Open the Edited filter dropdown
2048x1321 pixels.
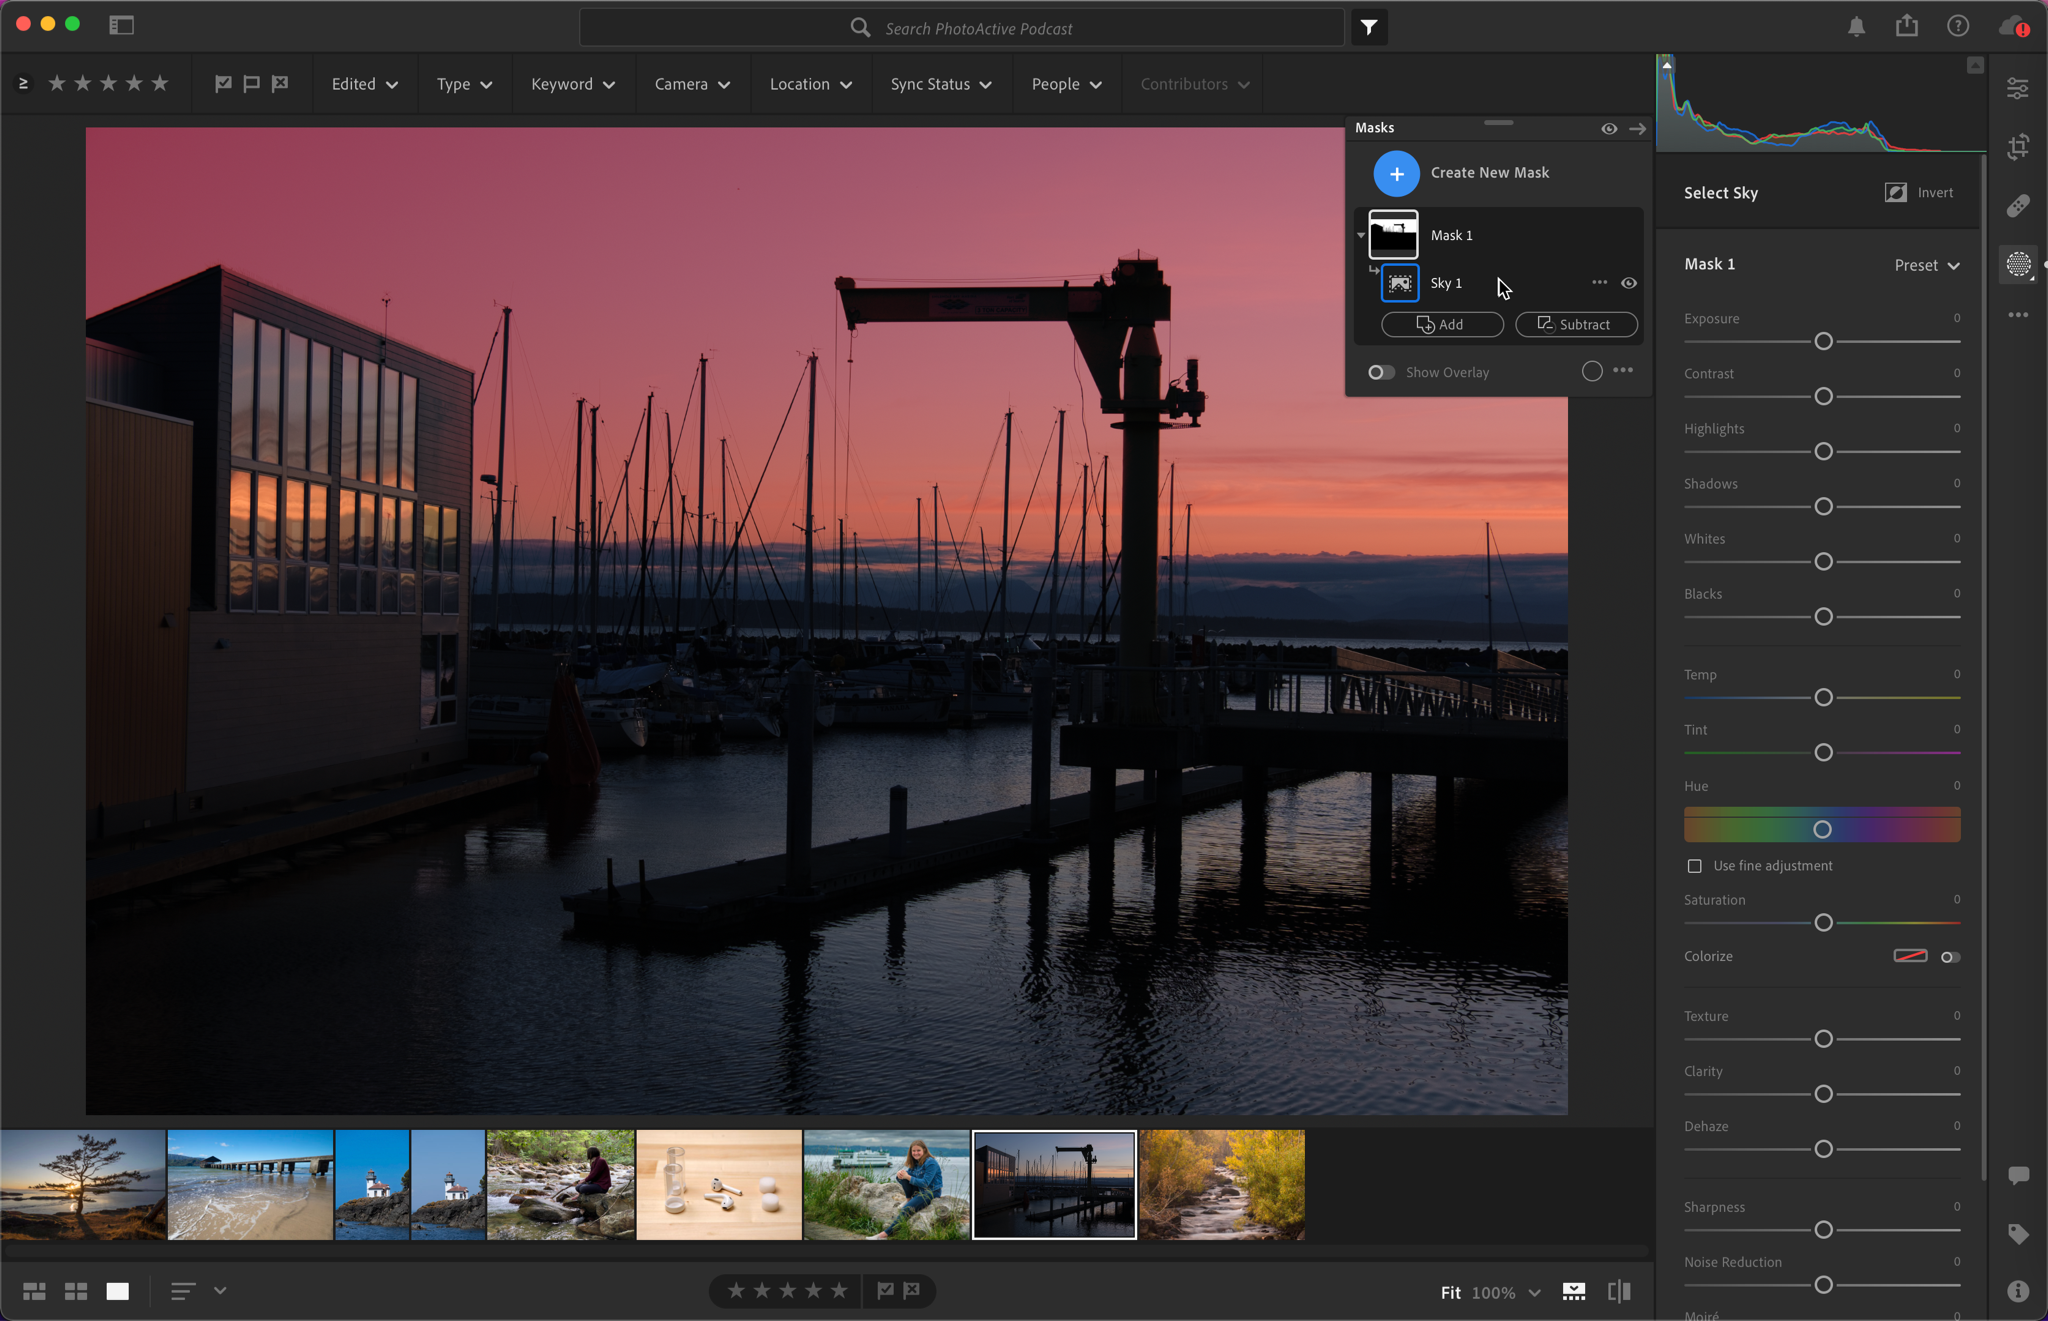click(x=365, y=84)
